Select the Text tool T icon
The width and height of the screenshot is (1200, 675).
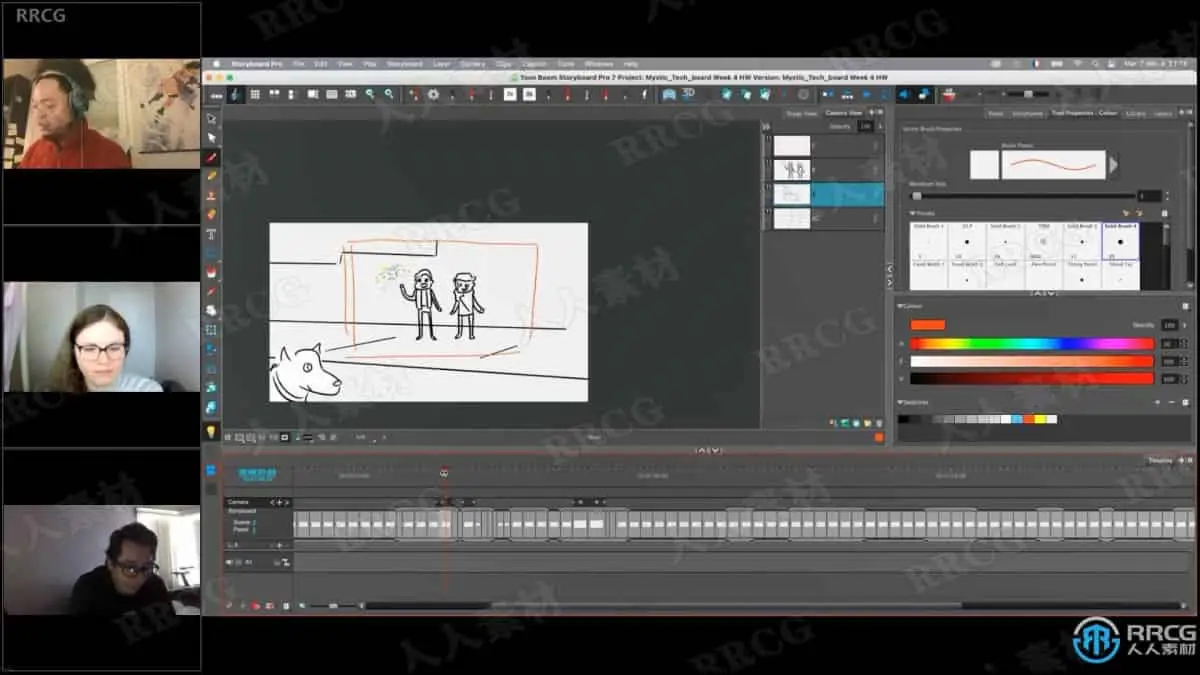click(212, 234)
